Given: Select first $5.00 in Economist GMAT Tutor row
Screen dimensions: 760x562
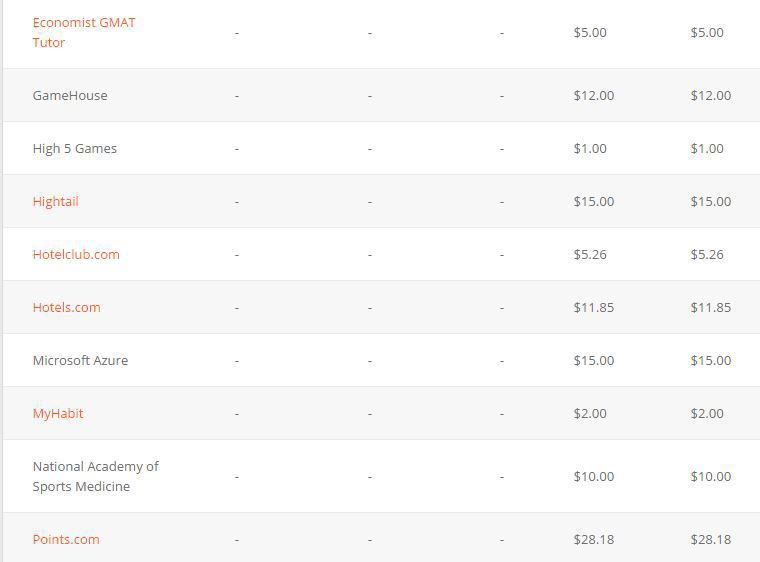Looking at the screenshot, I should [x=590, y=32].
